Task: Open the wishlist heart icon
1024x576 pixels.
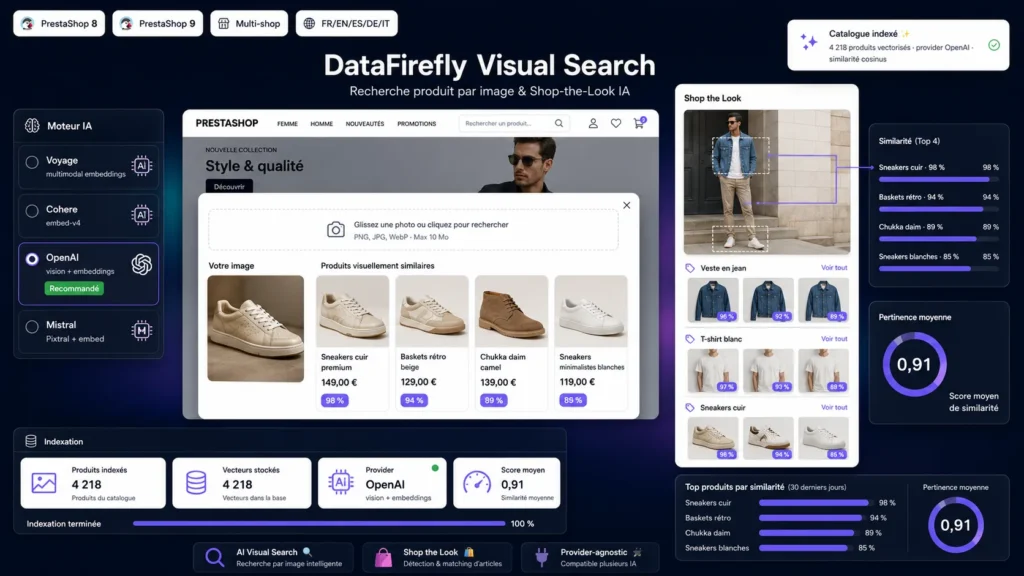Action: pos(616,123)
